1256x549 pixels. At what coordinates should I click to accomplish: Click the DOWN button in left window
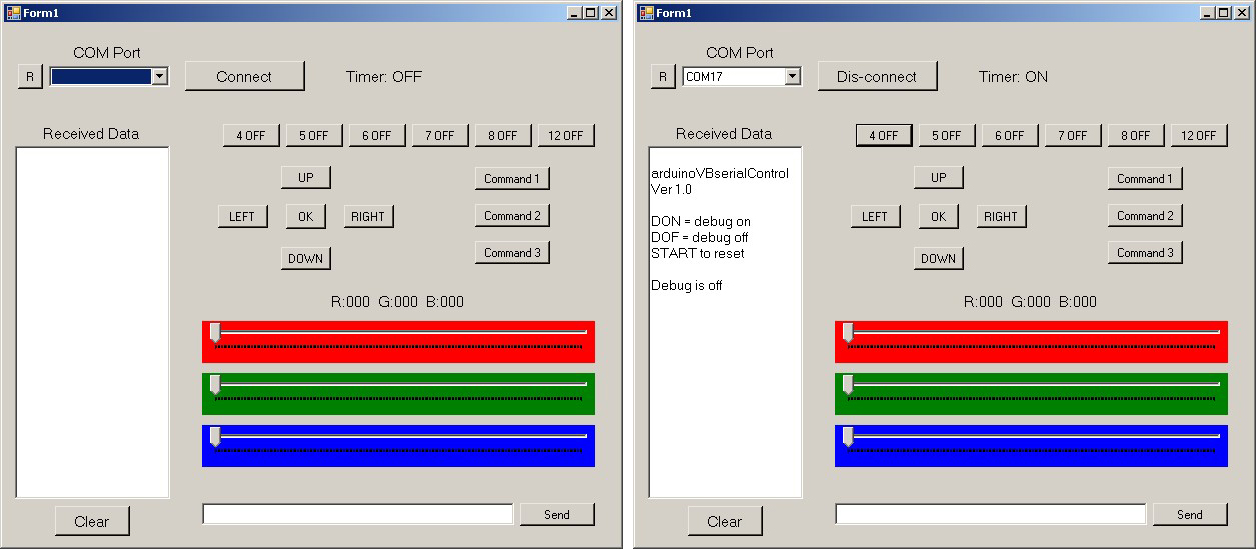[306, 258]
